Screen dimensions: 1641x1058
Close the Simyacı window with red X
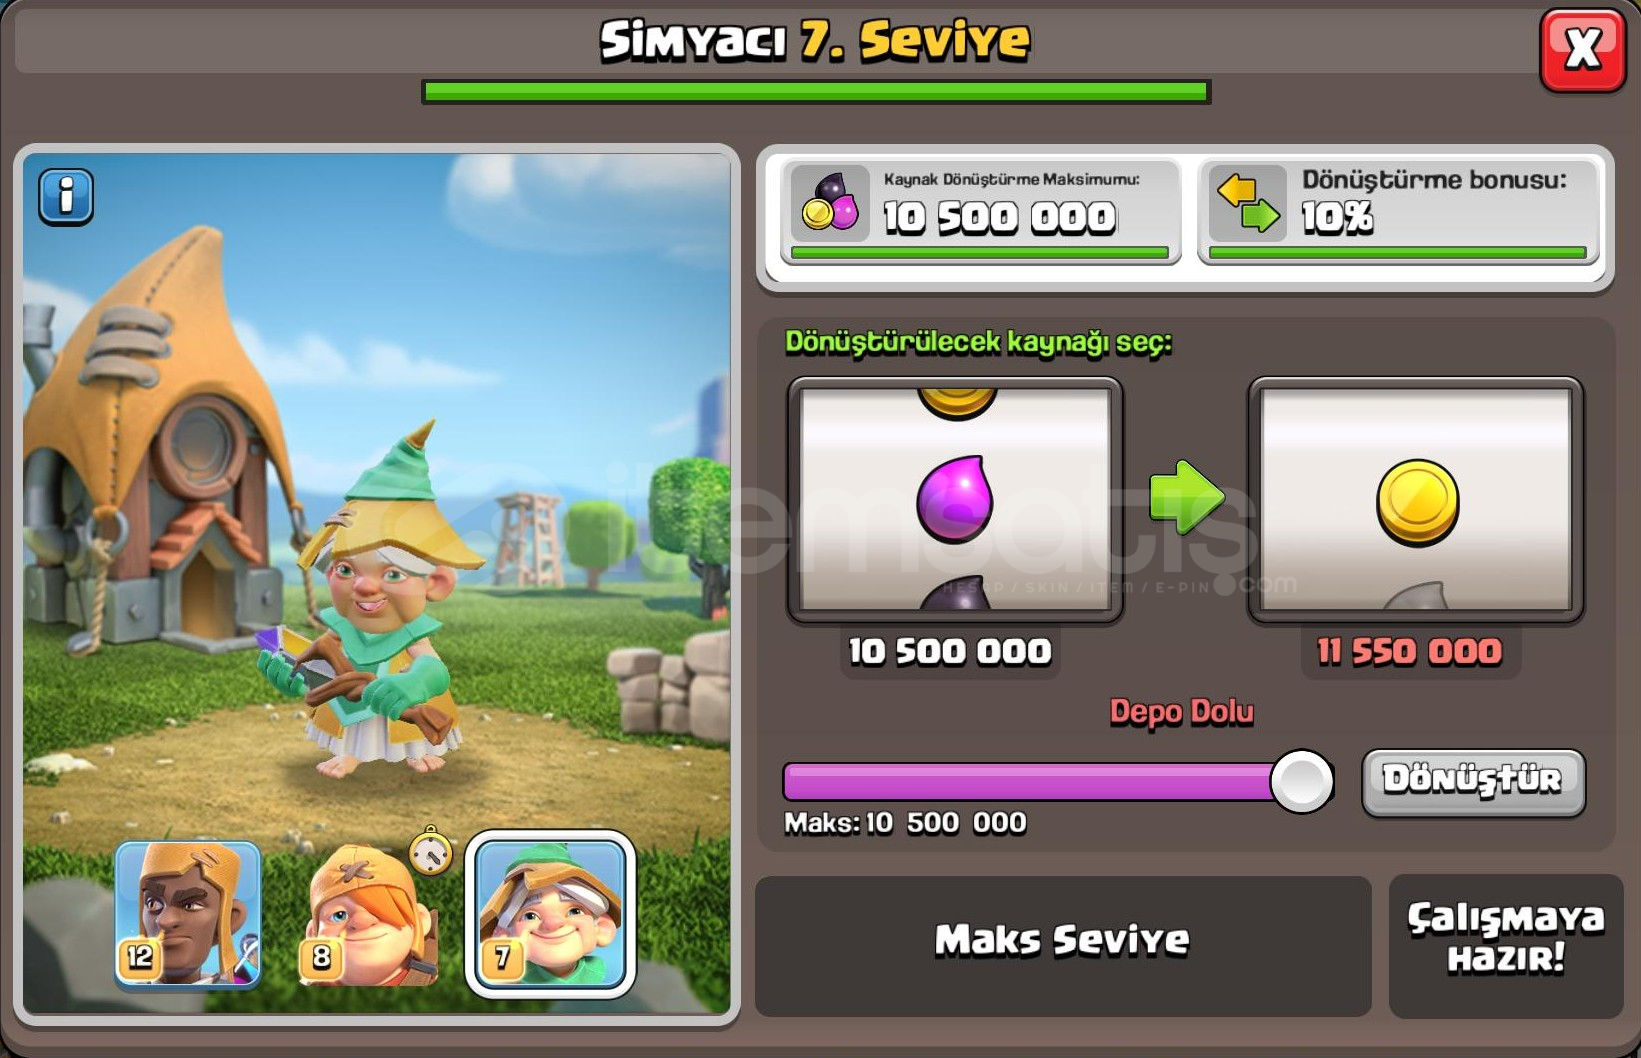coord(1582,50)
